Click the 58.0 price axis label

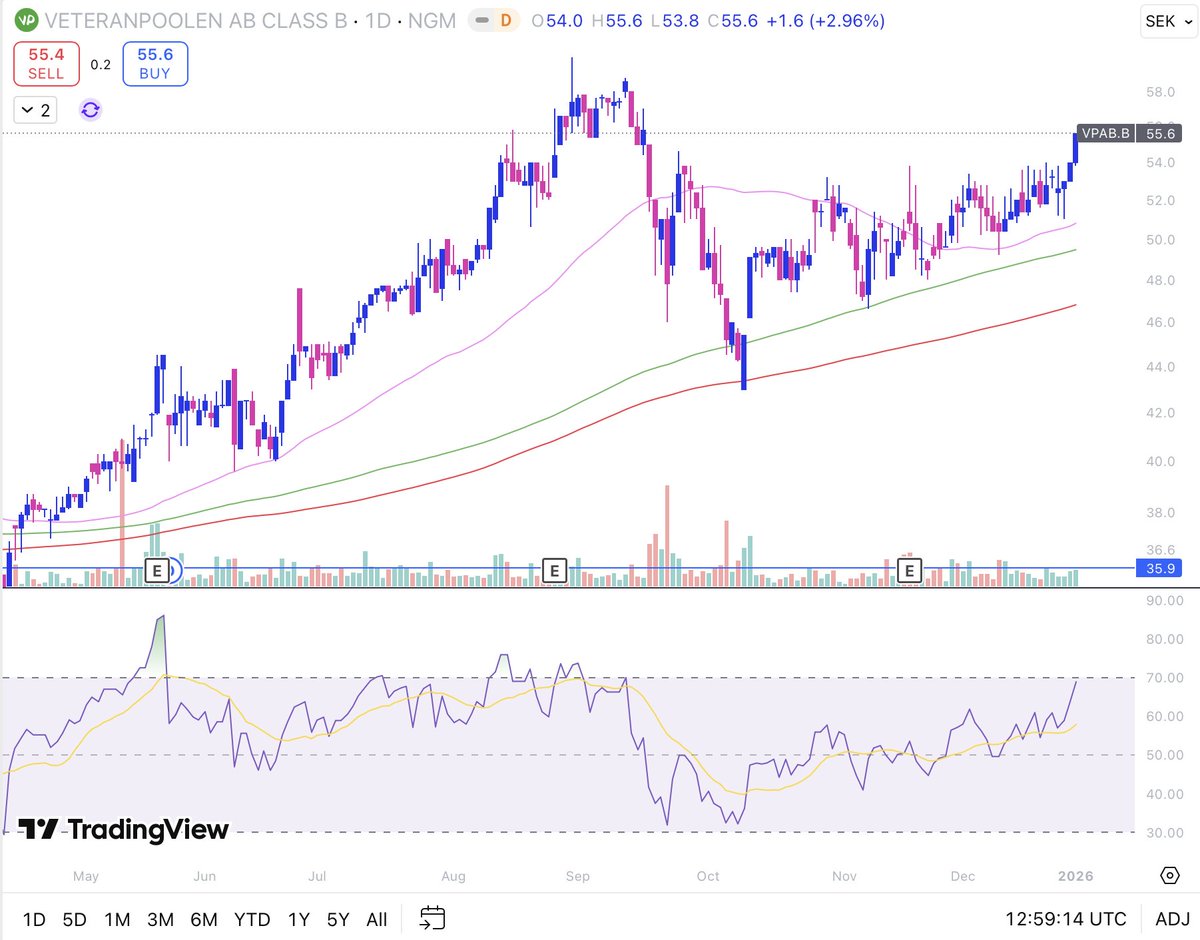pyautogui.click(x=1159, y=93)
